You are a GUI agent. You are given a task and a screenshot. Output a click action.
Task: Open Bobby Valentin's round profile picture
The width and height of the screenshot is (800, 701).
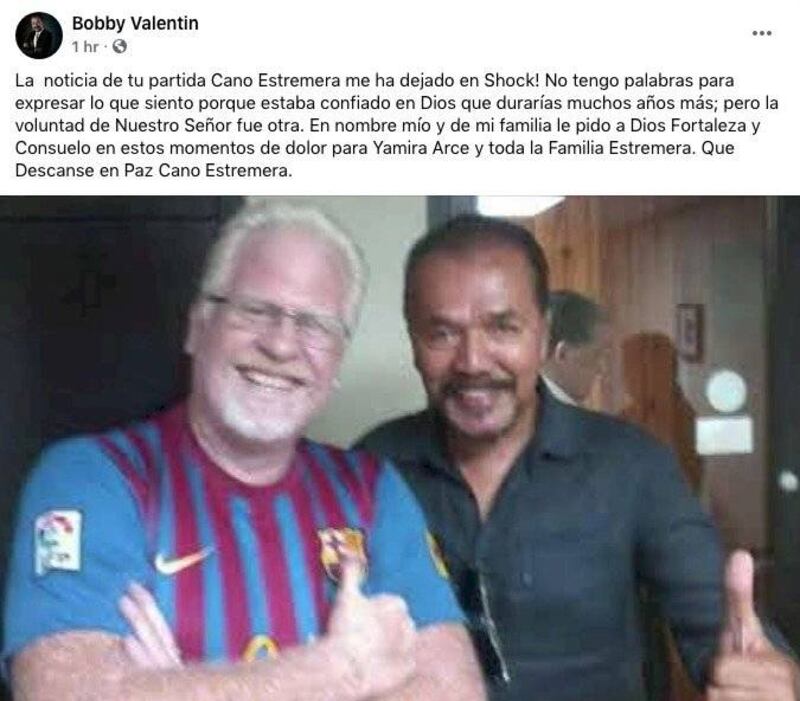(39, 35)
